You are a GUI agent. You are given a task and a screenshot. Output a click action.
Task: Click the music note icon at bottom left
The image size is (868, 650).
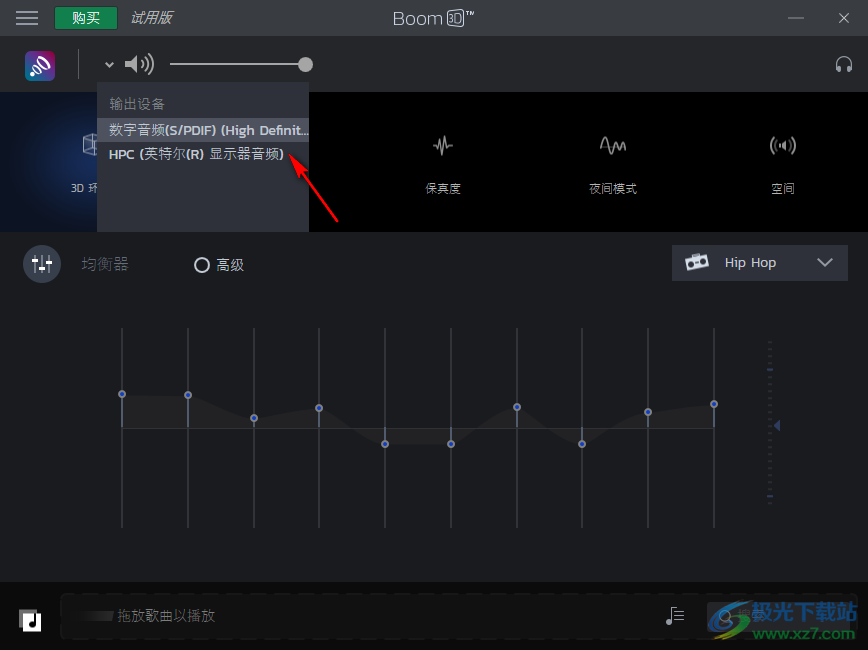(30, 620)
